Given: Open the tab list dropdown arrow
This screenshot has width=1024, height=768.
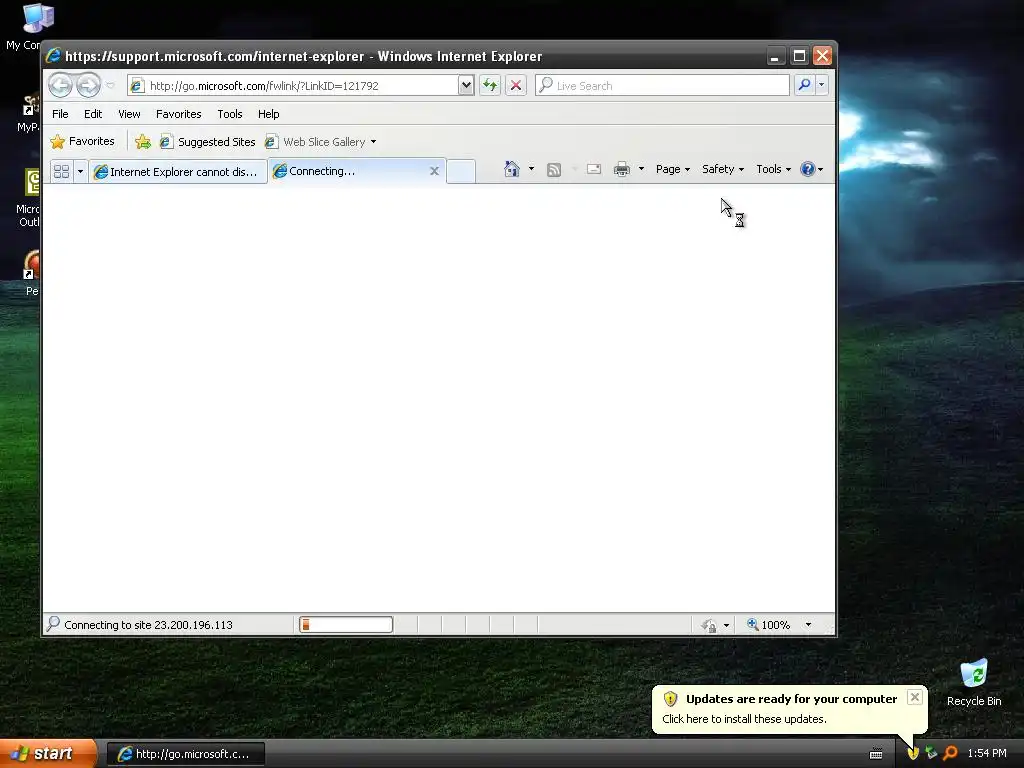Looking at the screenshot, I should (80, 171).
